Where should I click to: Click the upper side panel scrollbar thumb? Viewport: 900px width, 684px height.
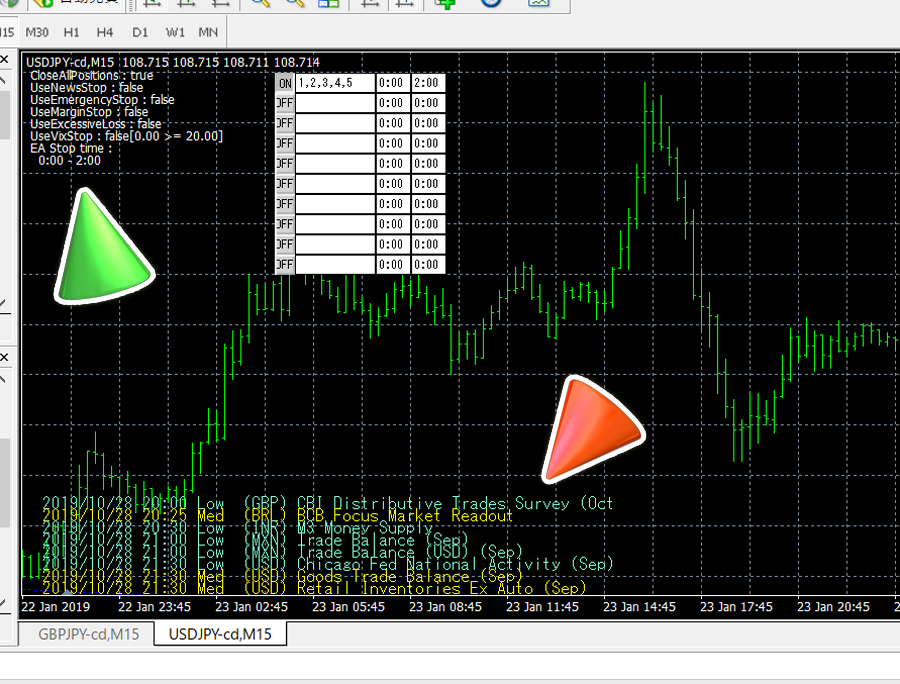pos(5,115)
